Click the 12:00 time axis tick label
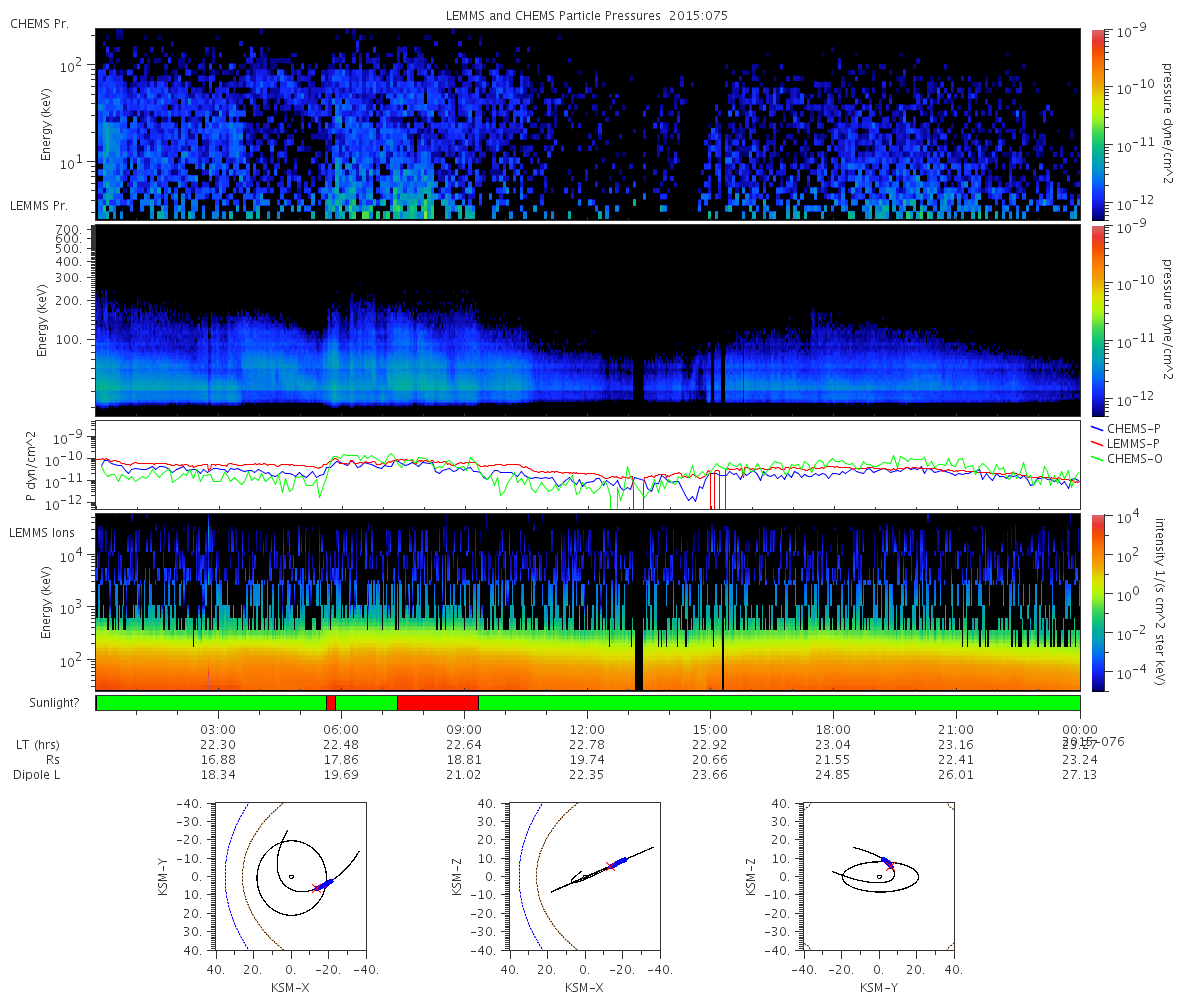The width and height of the screenshot is (1200, 1000). pos(587,729)
